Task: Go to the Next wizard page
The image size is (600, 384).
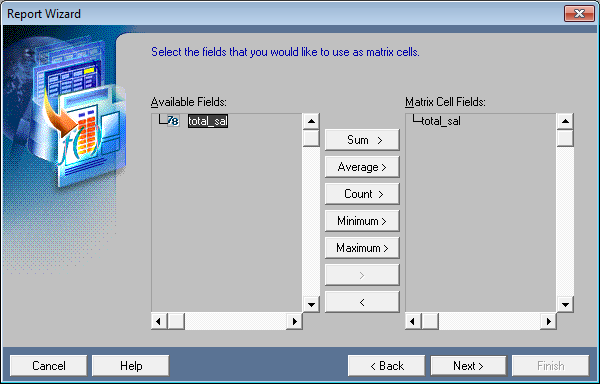Action: [x=468, y=366]
